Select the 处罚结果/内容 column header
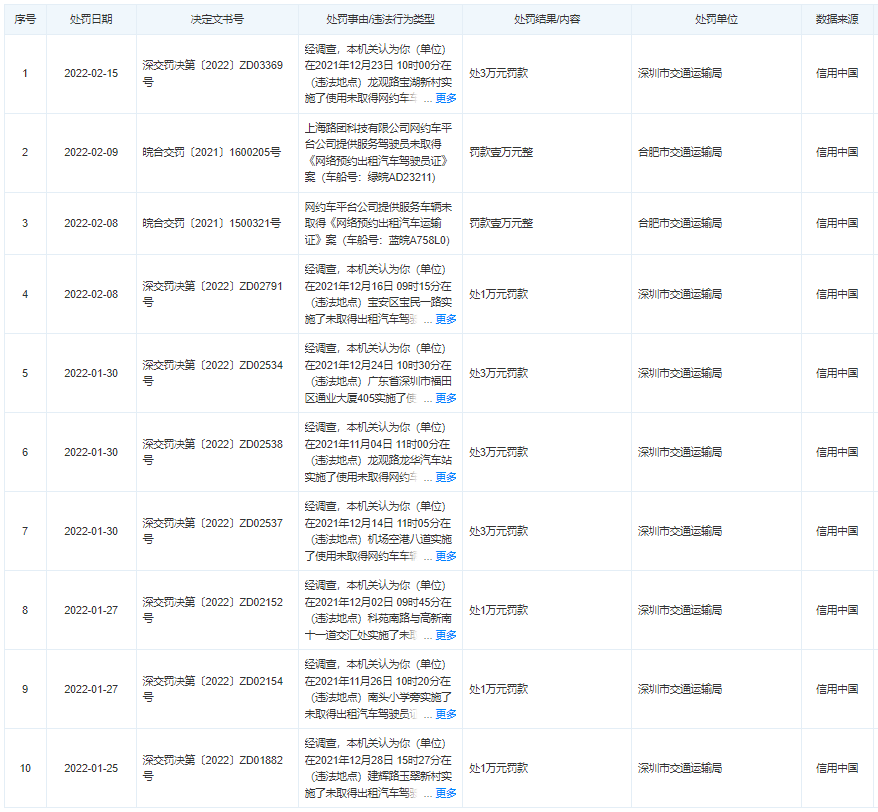The width and height of the screenshot is (878, 812). point(547,19)
